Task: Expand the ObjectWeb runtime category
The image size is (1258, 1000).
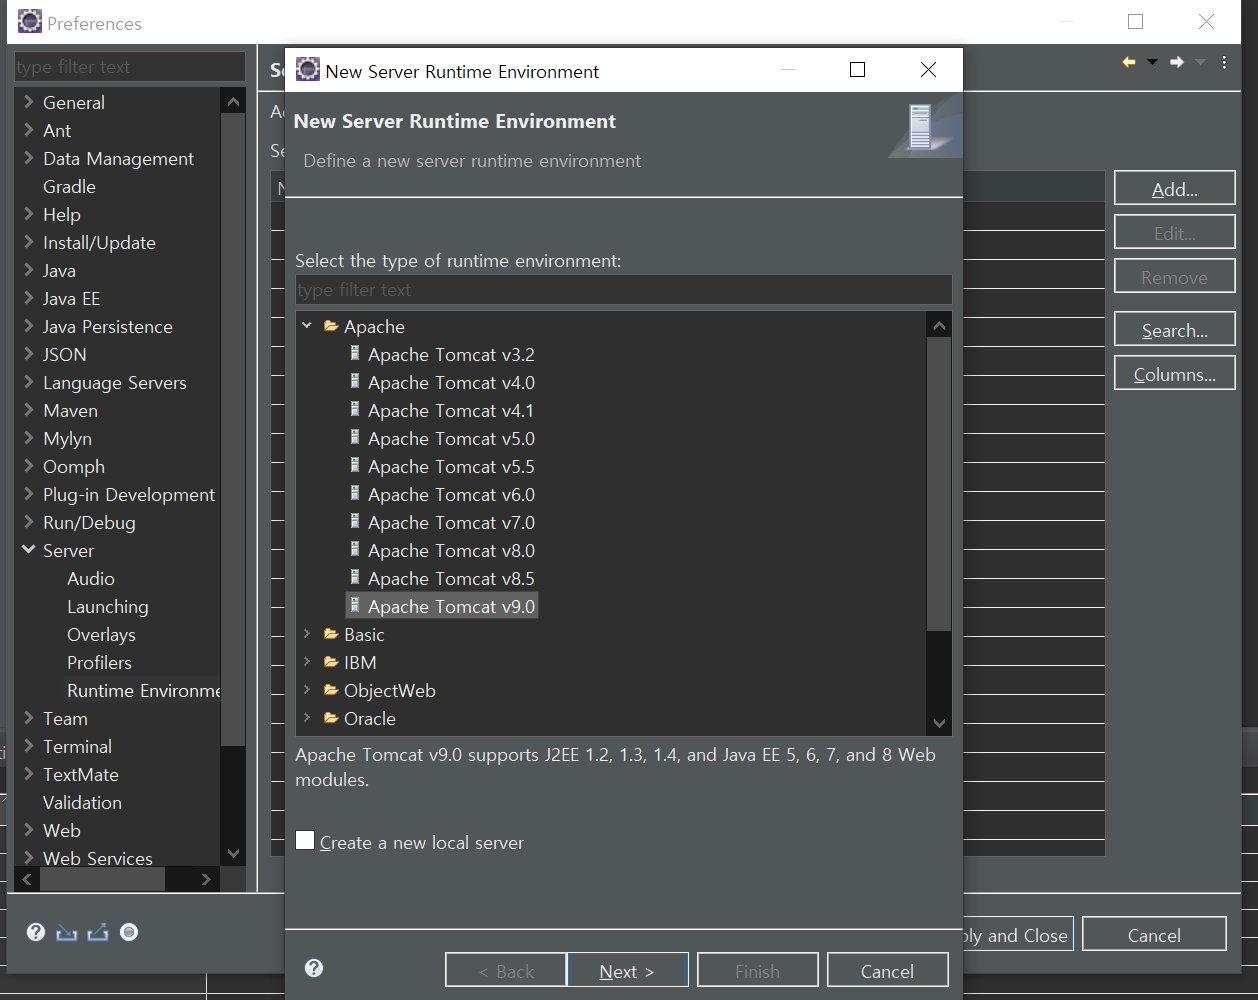Action: coord(307,690)
